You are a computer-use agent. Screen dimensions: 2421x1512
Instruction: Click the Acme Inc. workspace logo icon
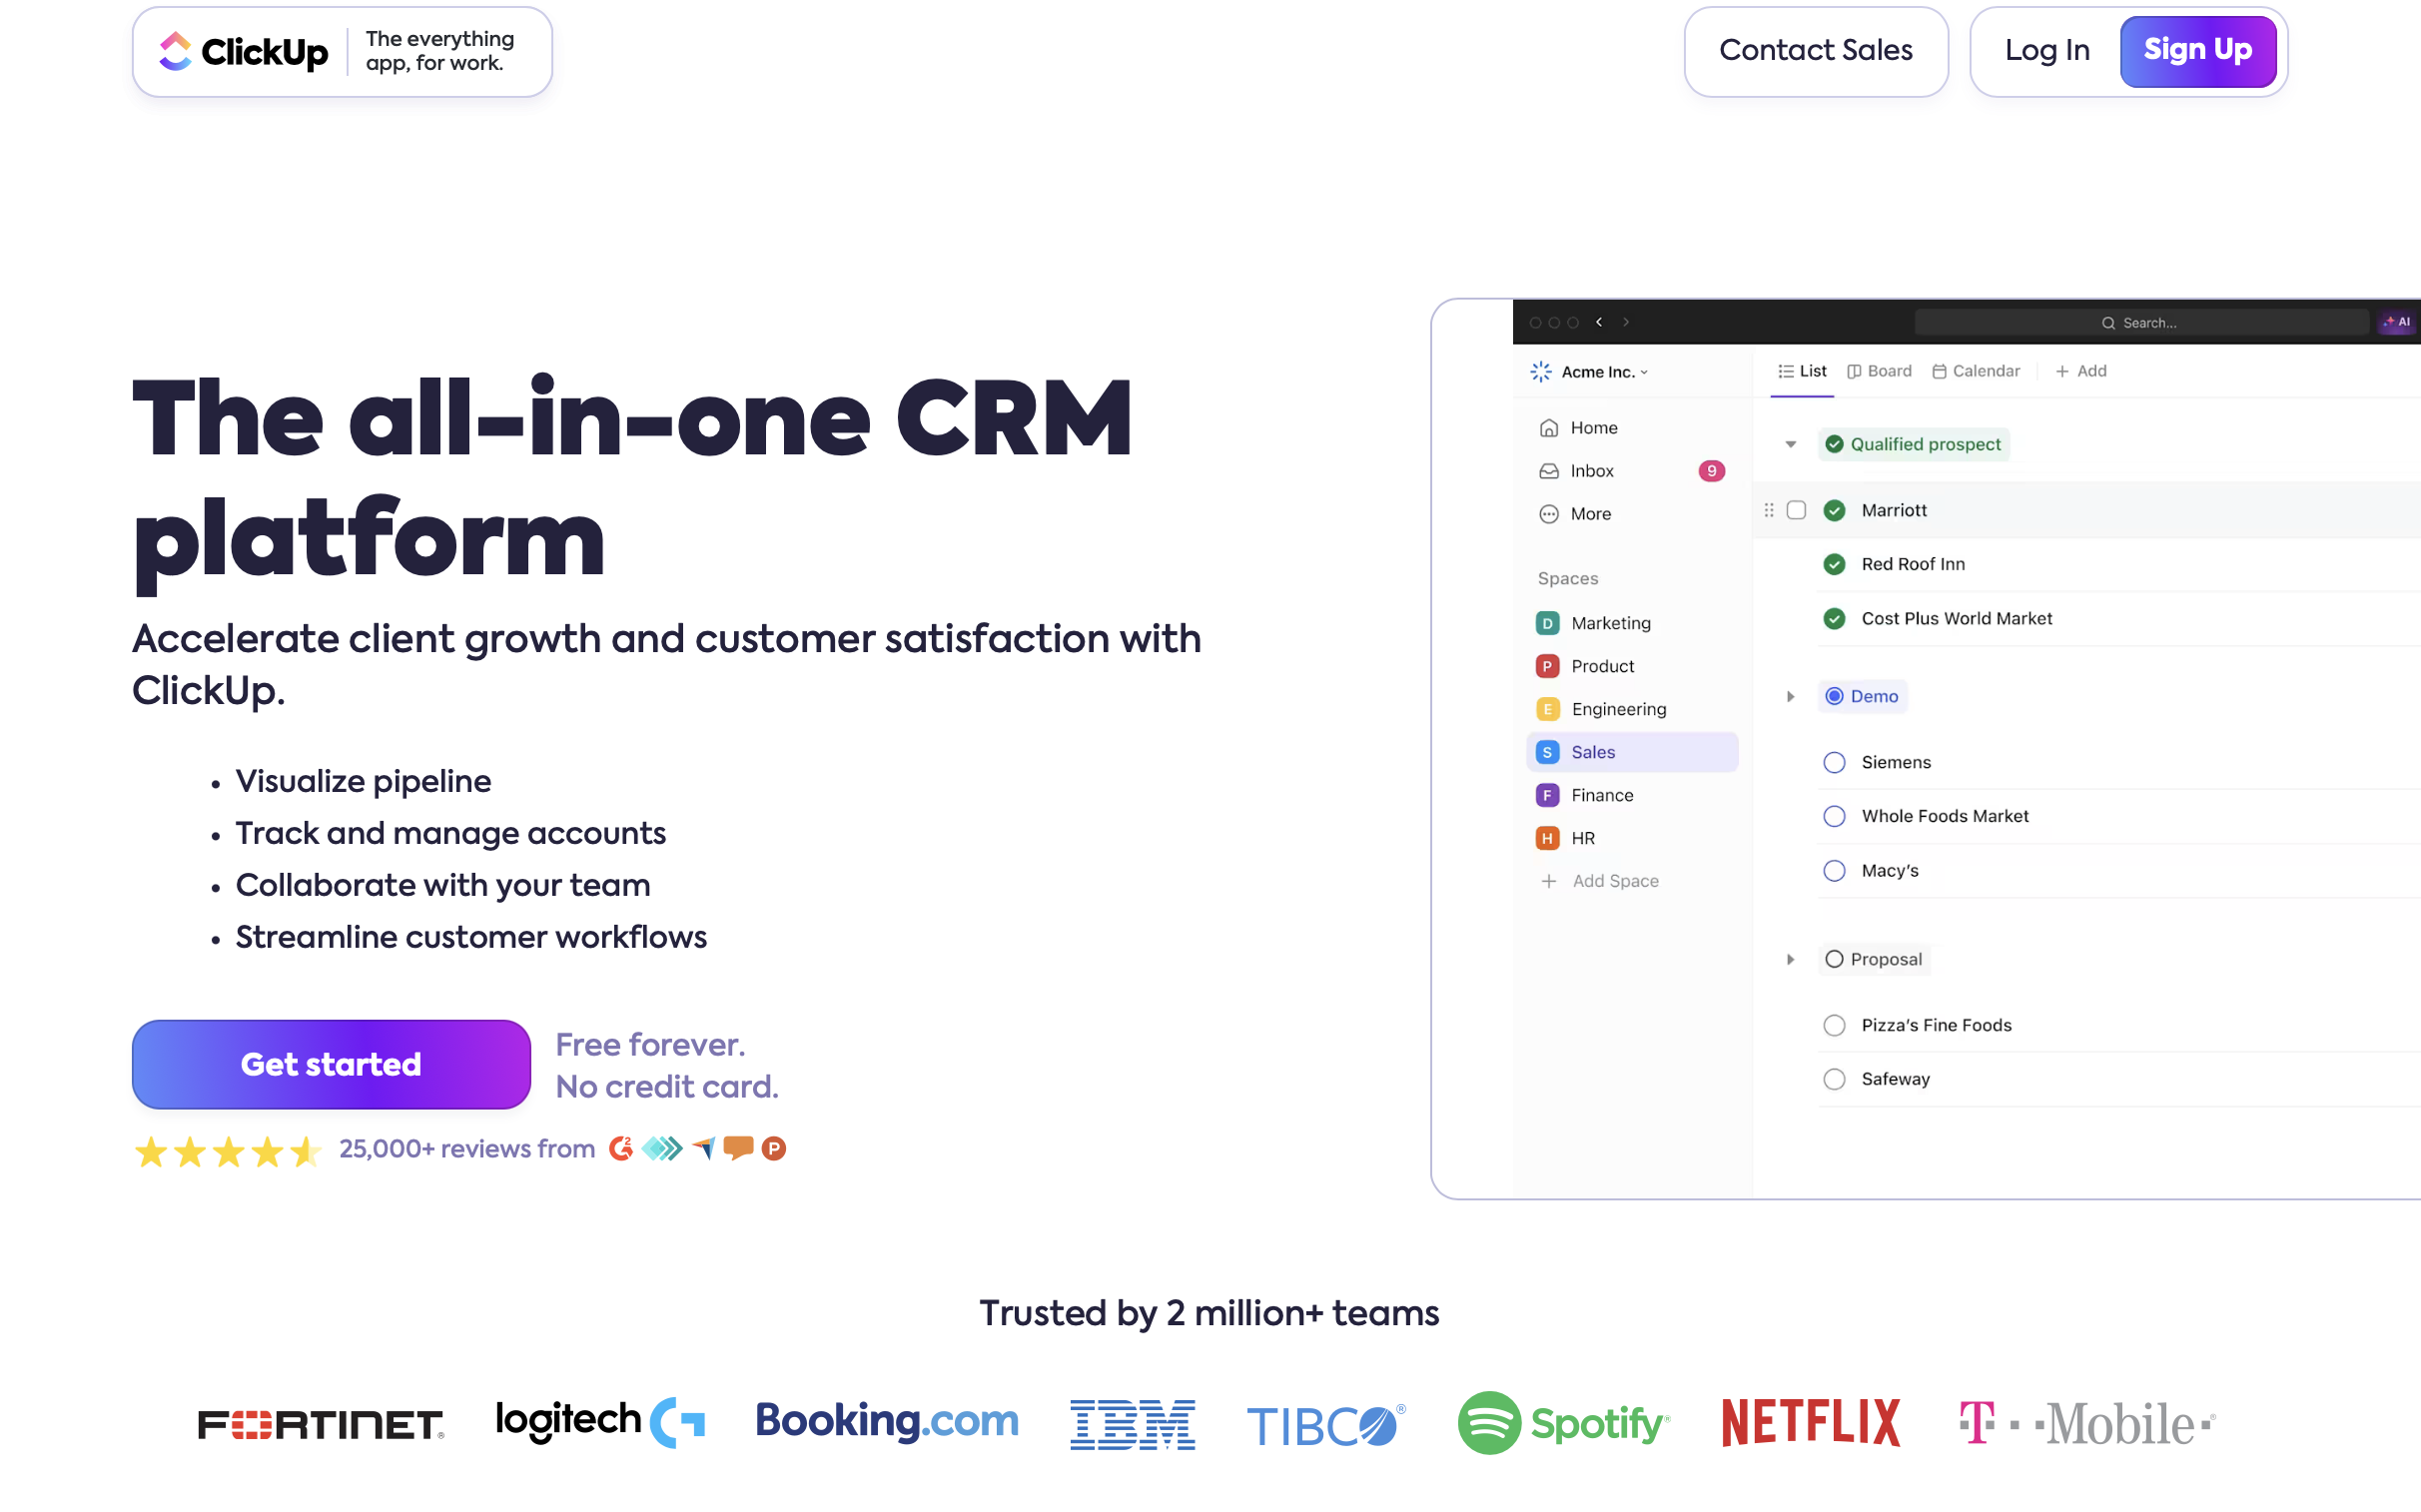click(1541, 372)
